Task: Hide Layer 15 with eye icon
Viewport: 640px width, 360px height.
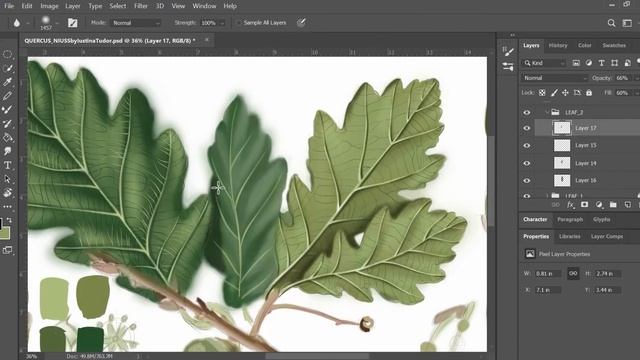Action: click(527, 145)
